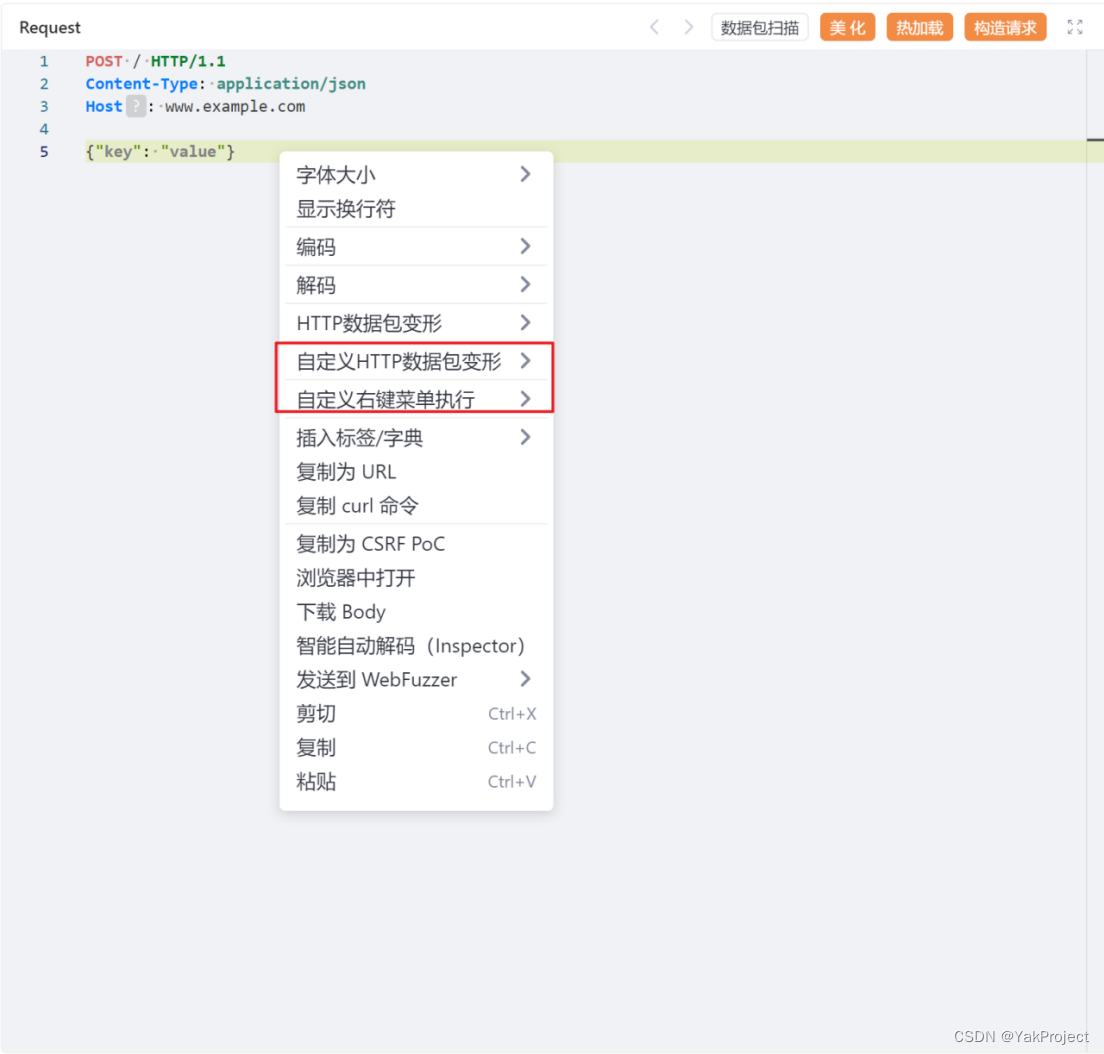The width and height of the screenshot is (1104, 1054).
Task: Select 浏览器中打开 from the menu
Action: [416, 578]
